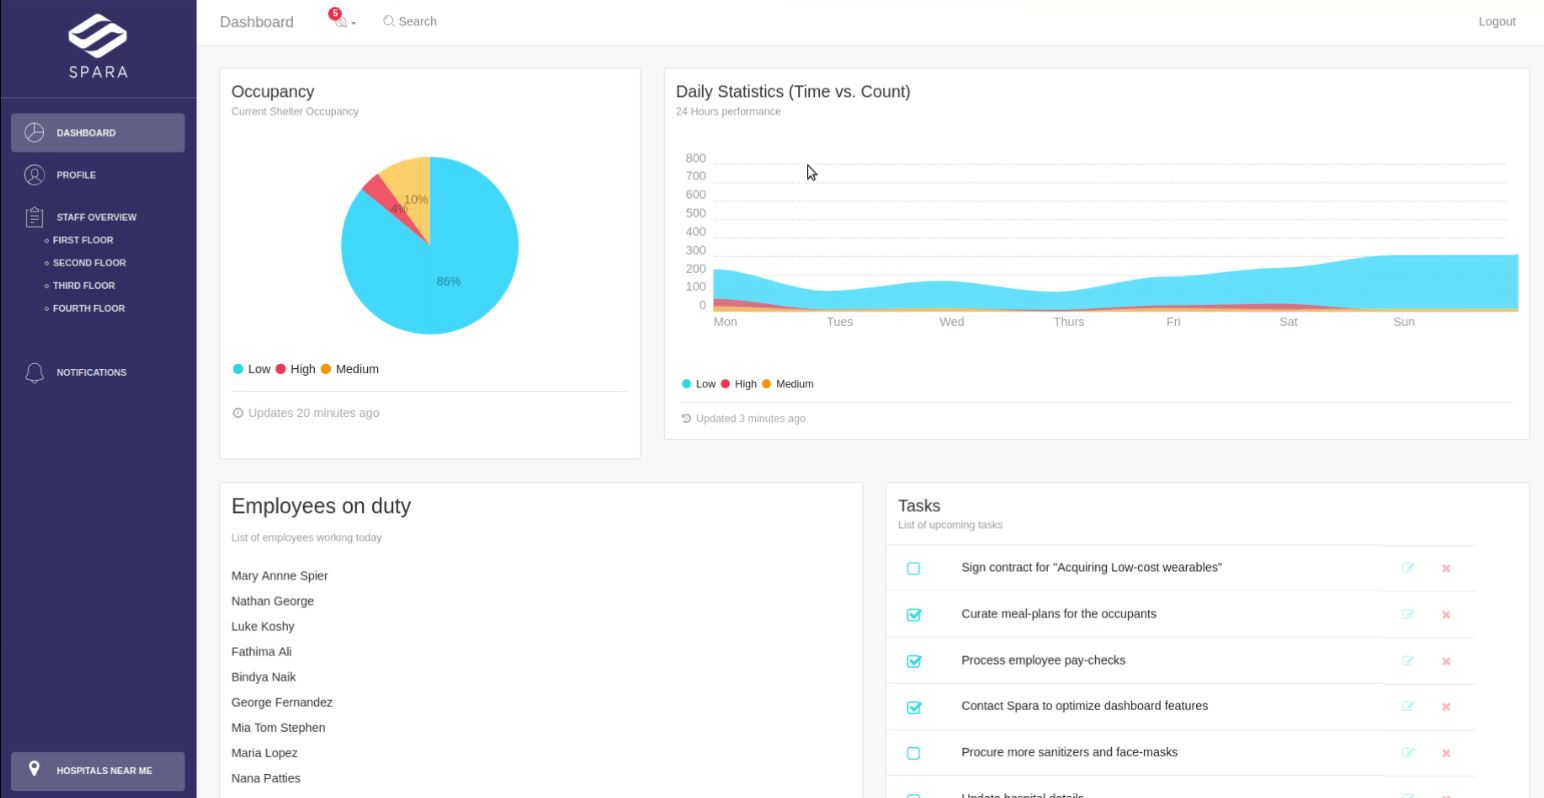The width and height of the screenshot is (1544, 798).
Task: Expand Staff Overview in the sidebar
Action: 98,216
